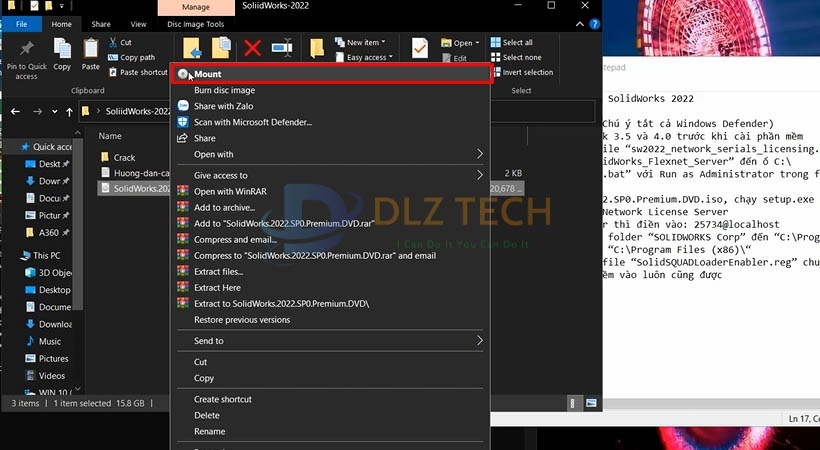Click the Rename icon in ribbon

click(282, 48)
